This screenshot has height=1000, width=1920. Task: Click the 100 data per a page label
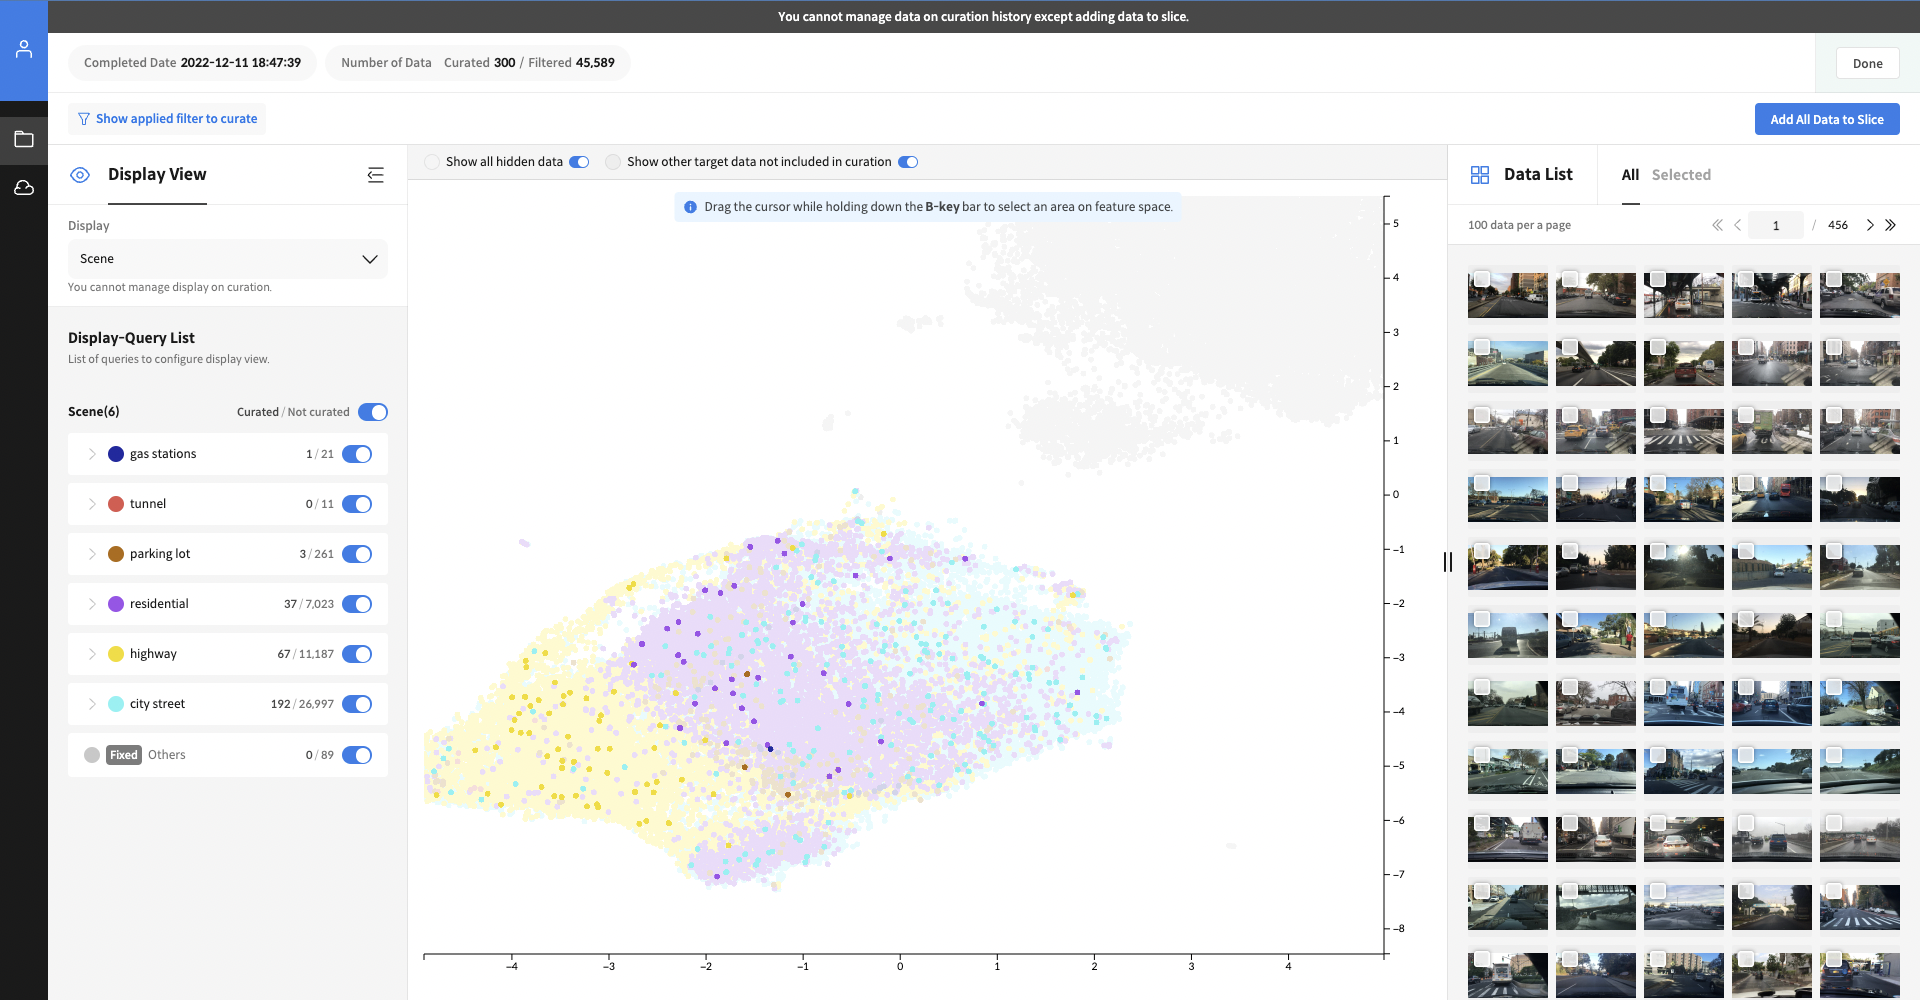pyautogui.click(x=1519, y=225)
